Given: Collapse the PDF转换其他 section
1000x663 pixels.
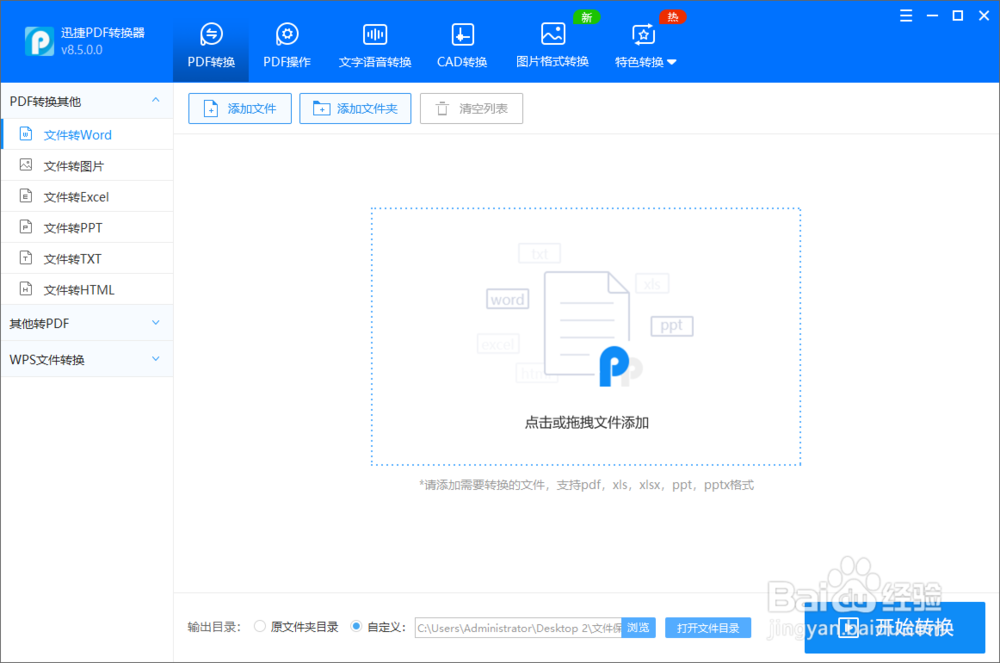Looking at the screenshot, I should click(x=87, y=101).
